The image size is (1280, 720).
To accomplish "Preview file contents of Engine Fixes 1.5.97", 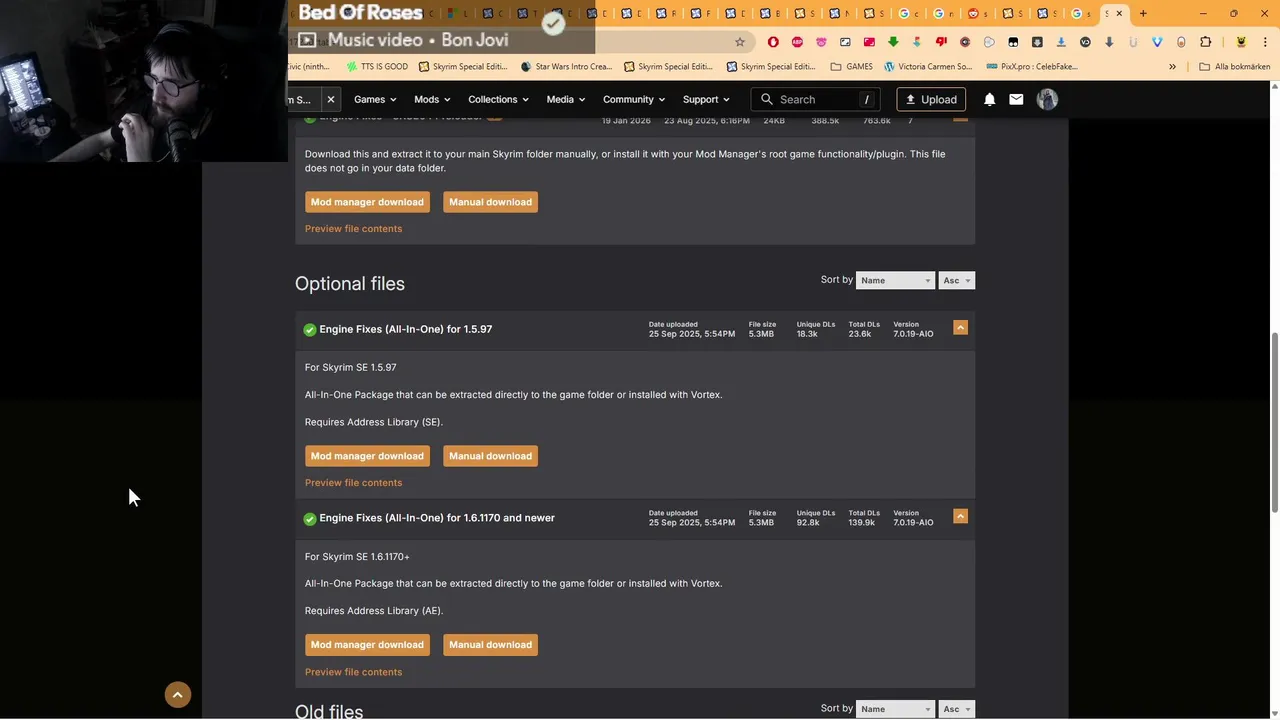I will tap(353, 483).
